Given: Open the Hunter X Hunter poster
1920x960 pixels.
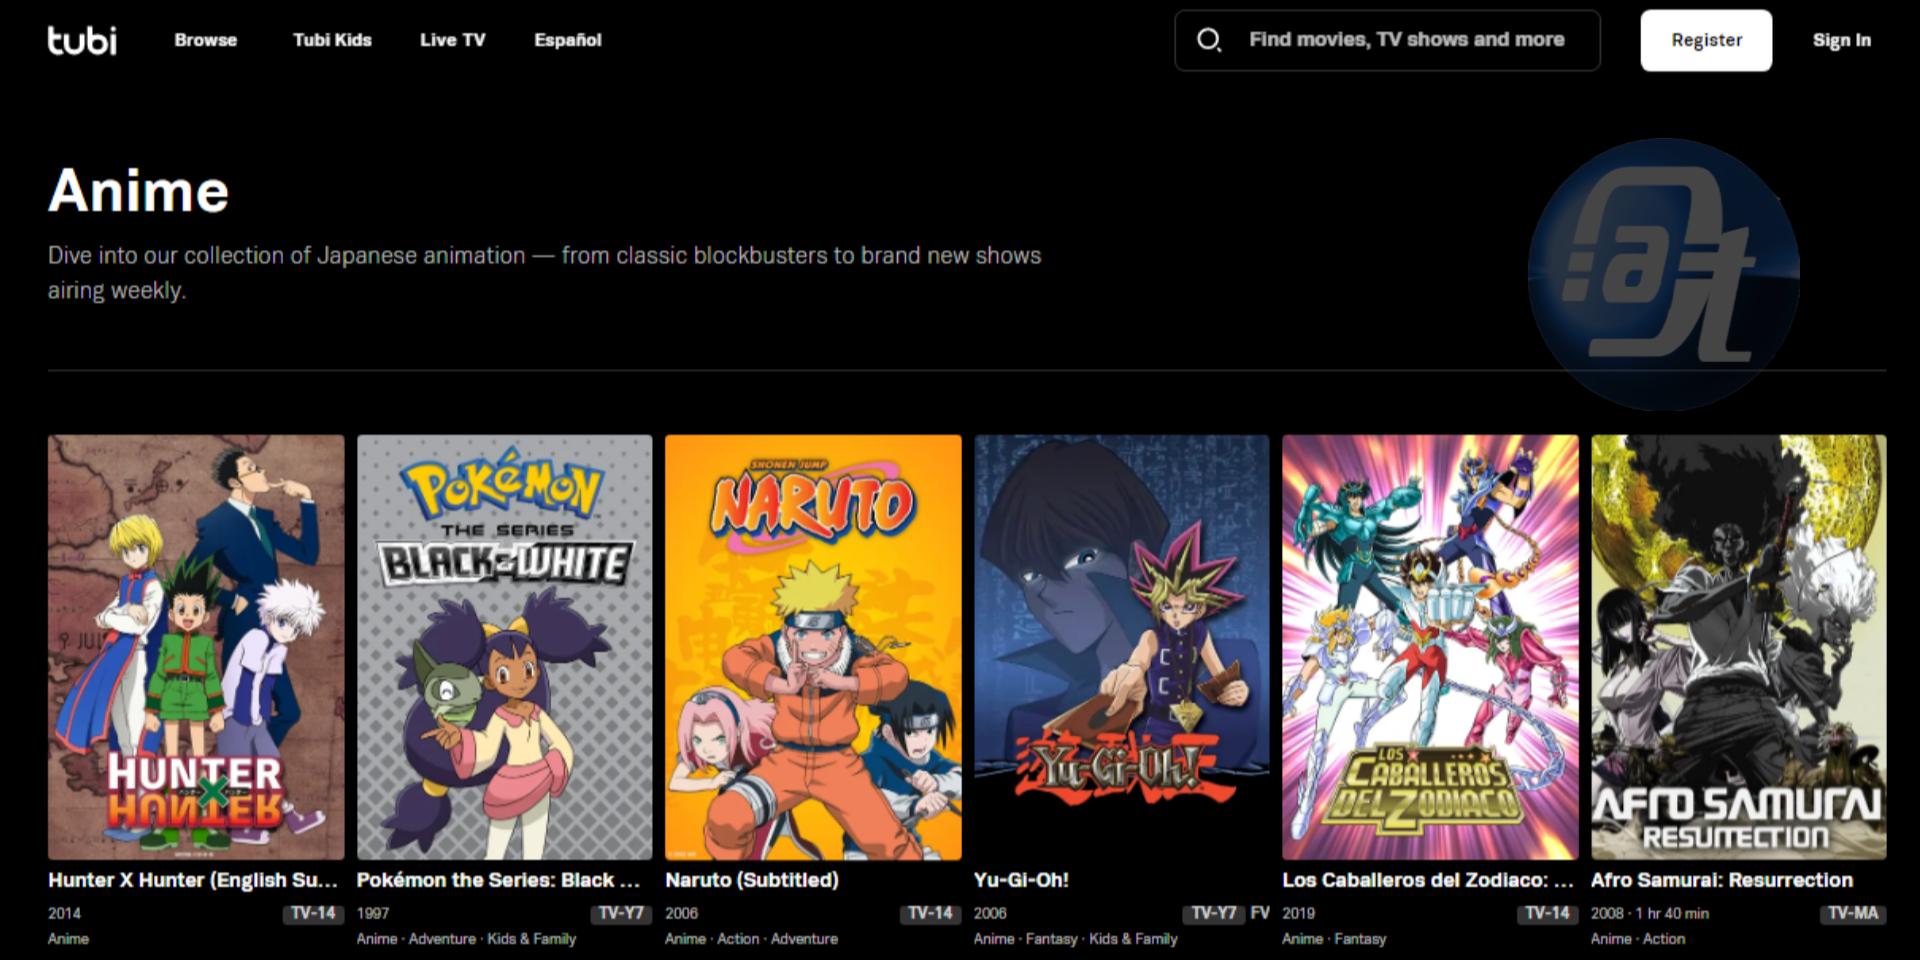Looking at the screenshot, I should [x=196, y=647].
